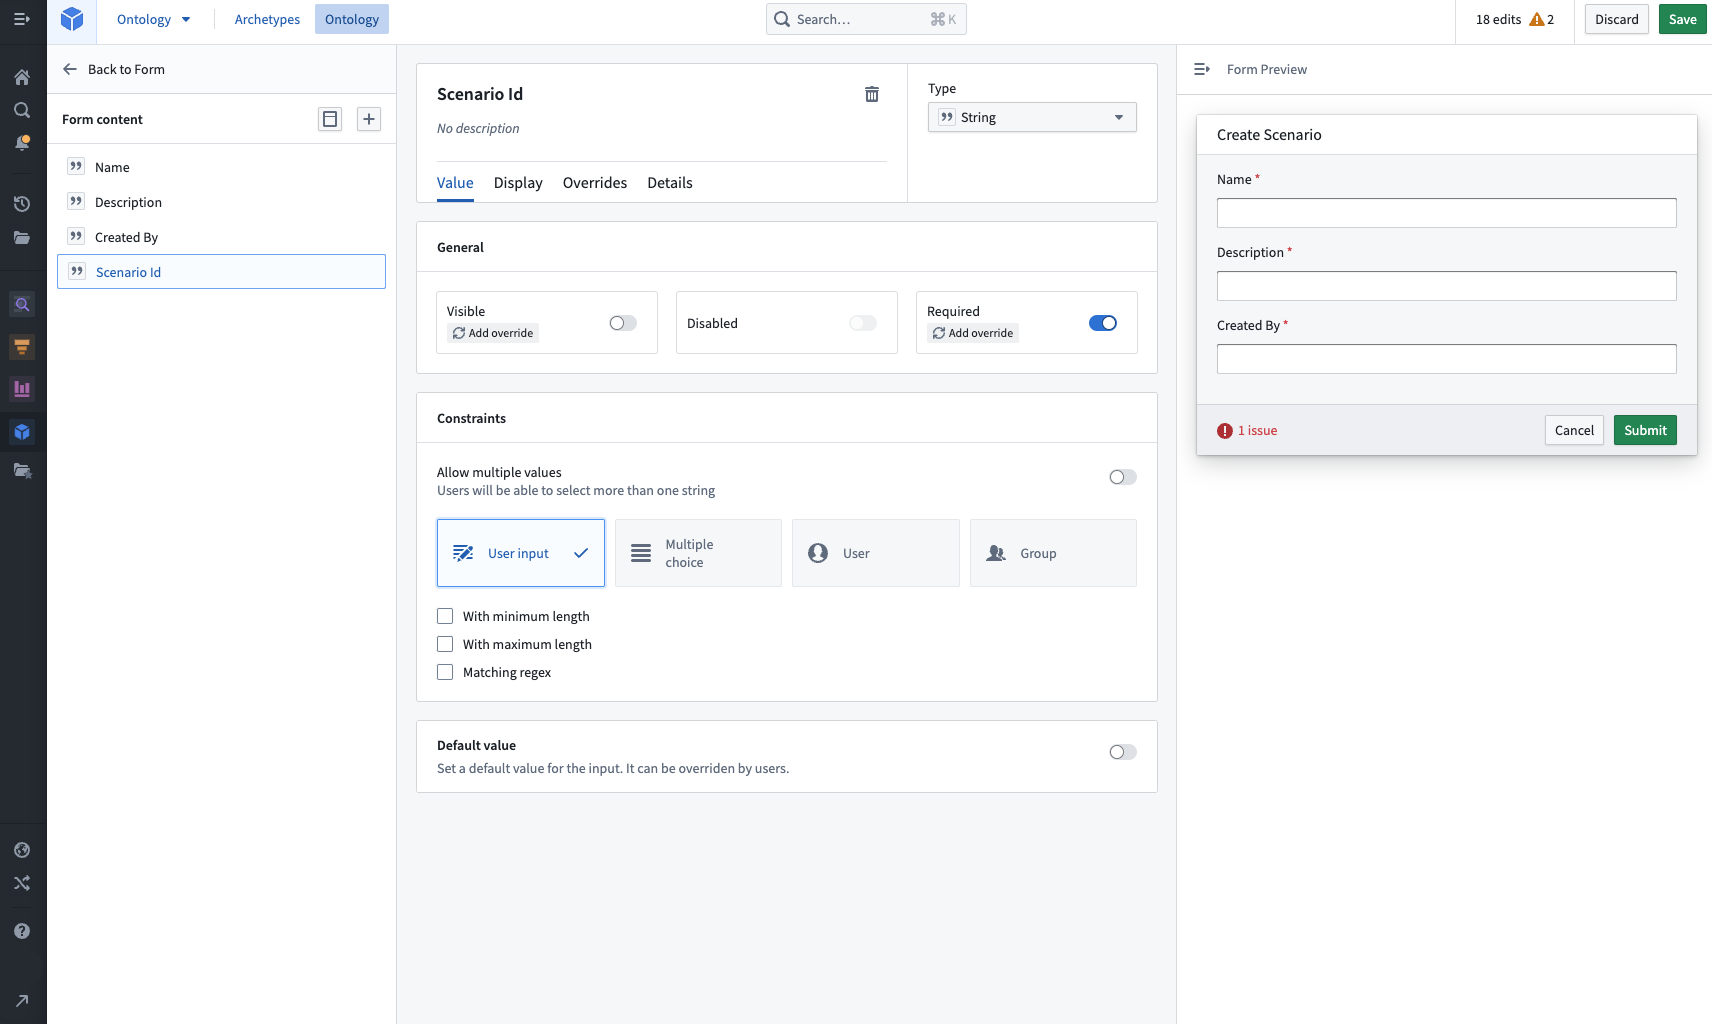Image resolution: width=1712 pixels, height=1024 pixels.
Task: Open the recent history clock icon
Action: tap(22, 204)
